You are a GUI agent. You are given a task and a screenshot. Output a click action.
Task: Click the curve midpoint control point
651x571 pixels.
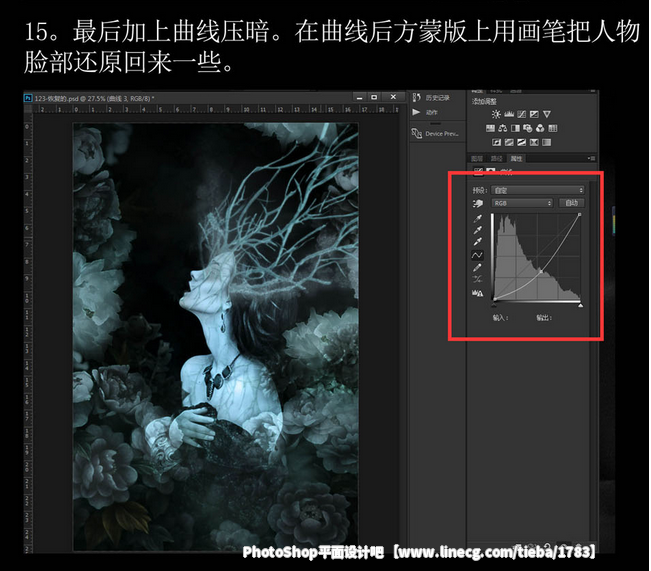(x=541, y=271)
